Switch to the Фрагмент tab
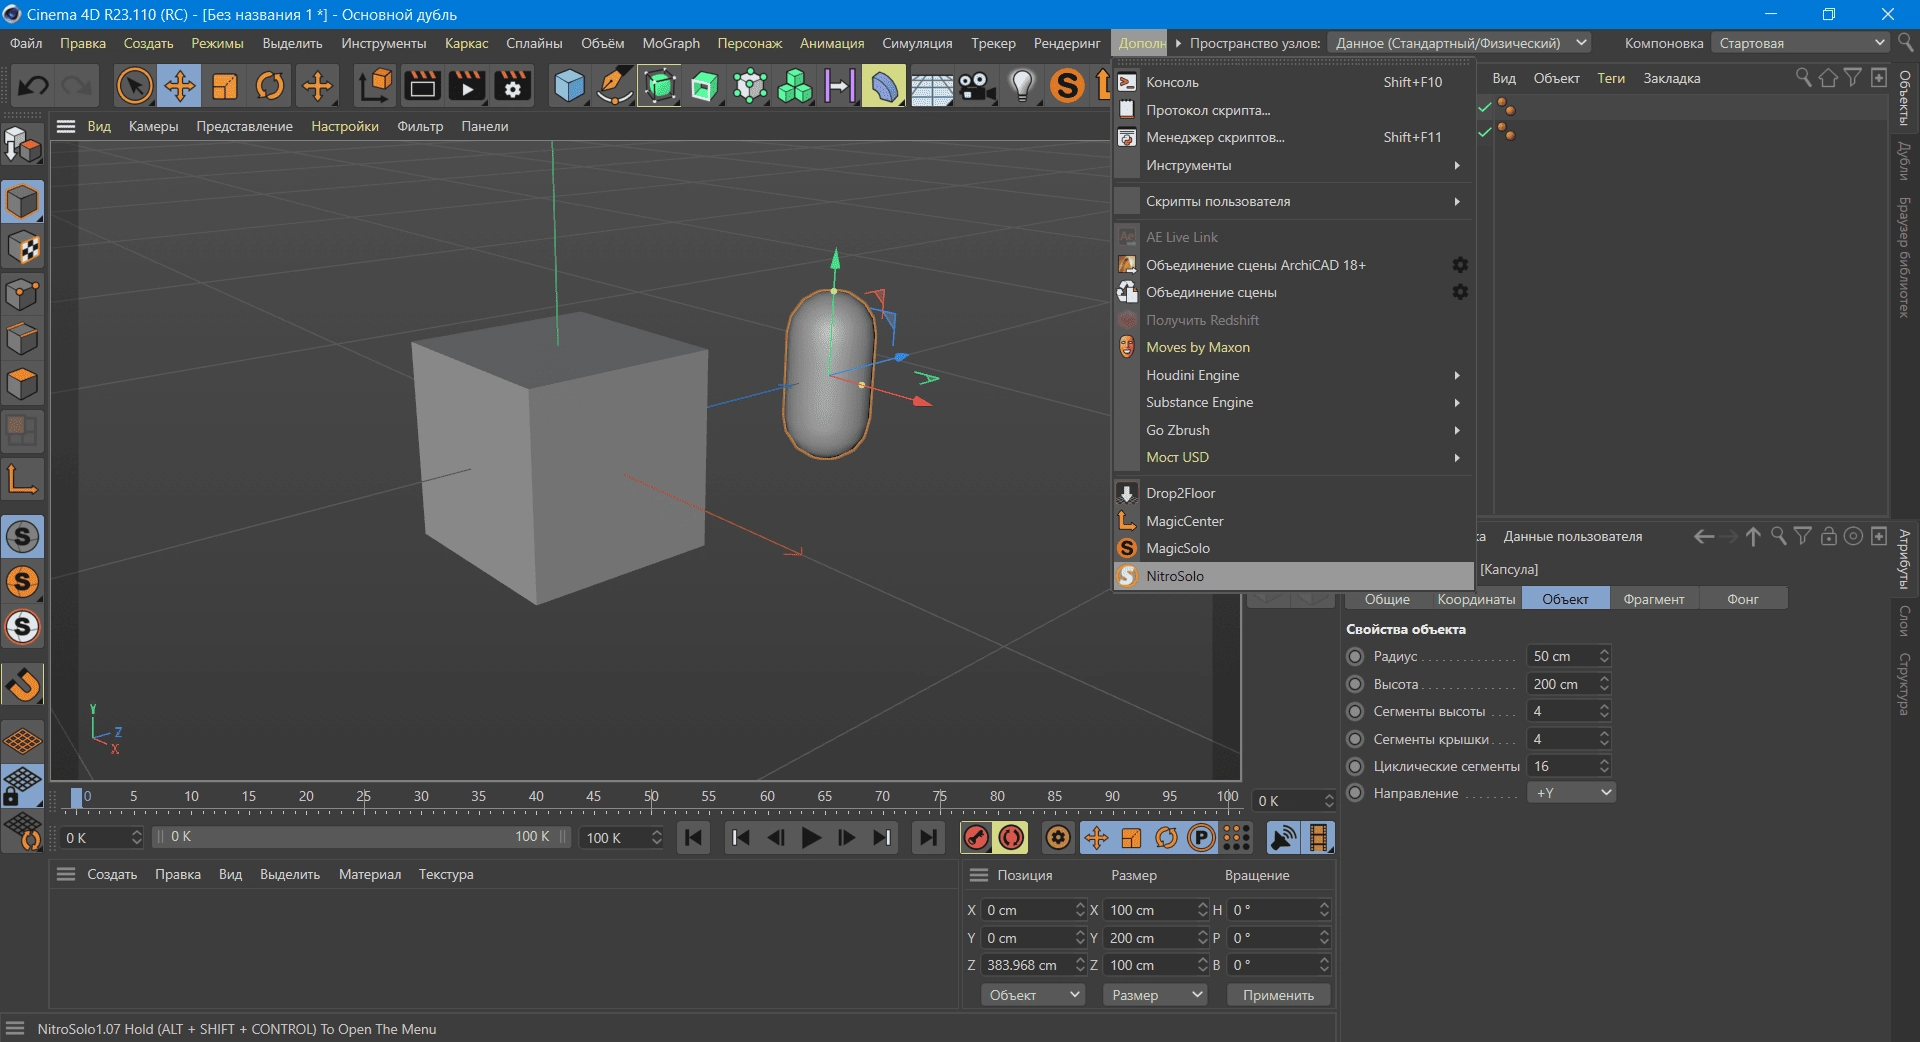This screenshot has width=1920, height=1042. click(1653, 599)
